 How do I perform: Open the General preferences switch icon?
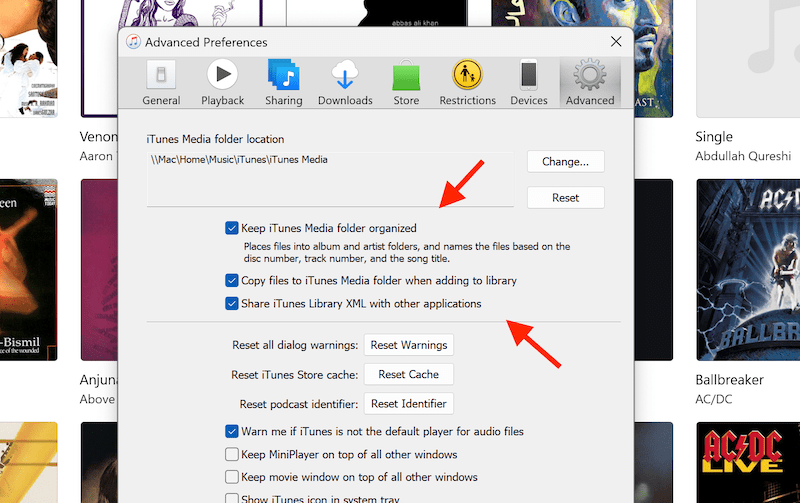161,77
